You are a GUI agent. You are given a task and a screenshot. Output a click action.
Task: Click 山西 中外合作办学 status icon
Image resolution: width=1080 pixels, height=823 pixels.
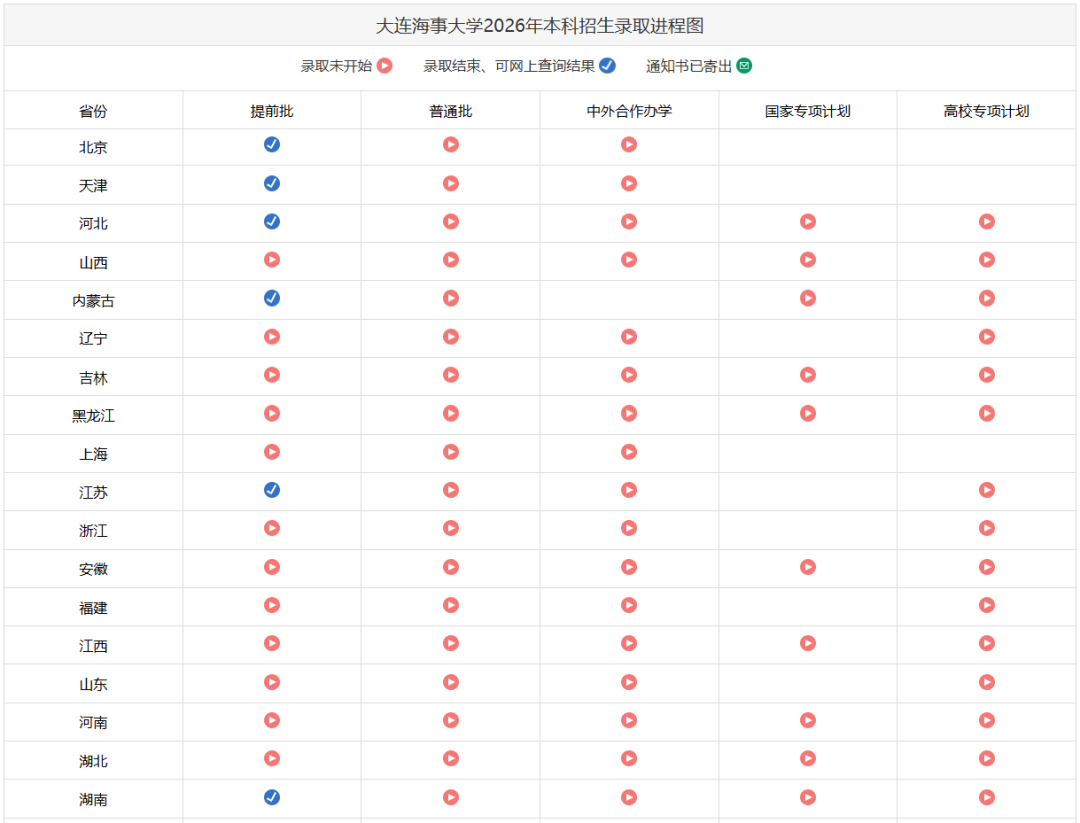[629, 260]
